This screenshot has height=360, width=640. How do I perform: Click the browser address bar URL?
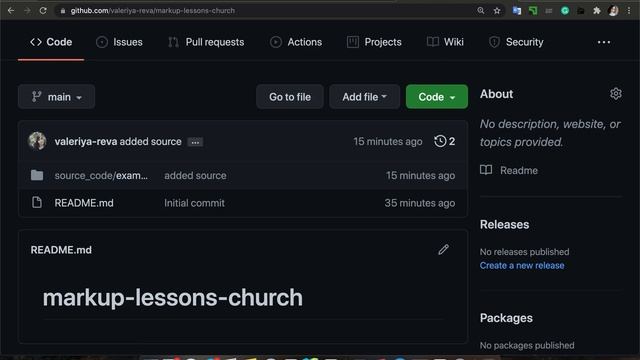coord(153,11)
